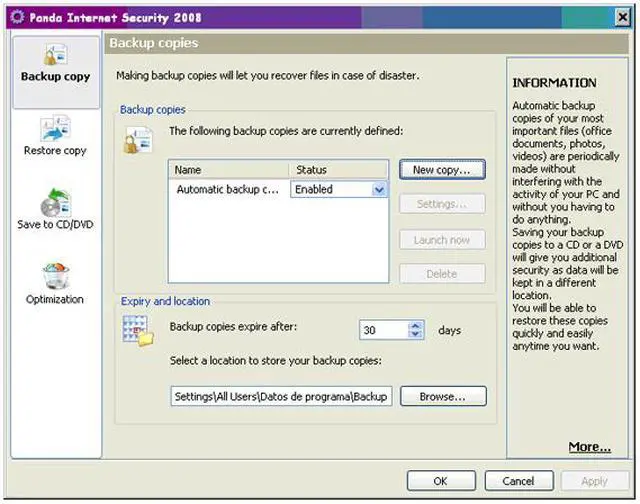Click the expiry days number field
Viewport: 640px width, 504px height.
[382, 330]
